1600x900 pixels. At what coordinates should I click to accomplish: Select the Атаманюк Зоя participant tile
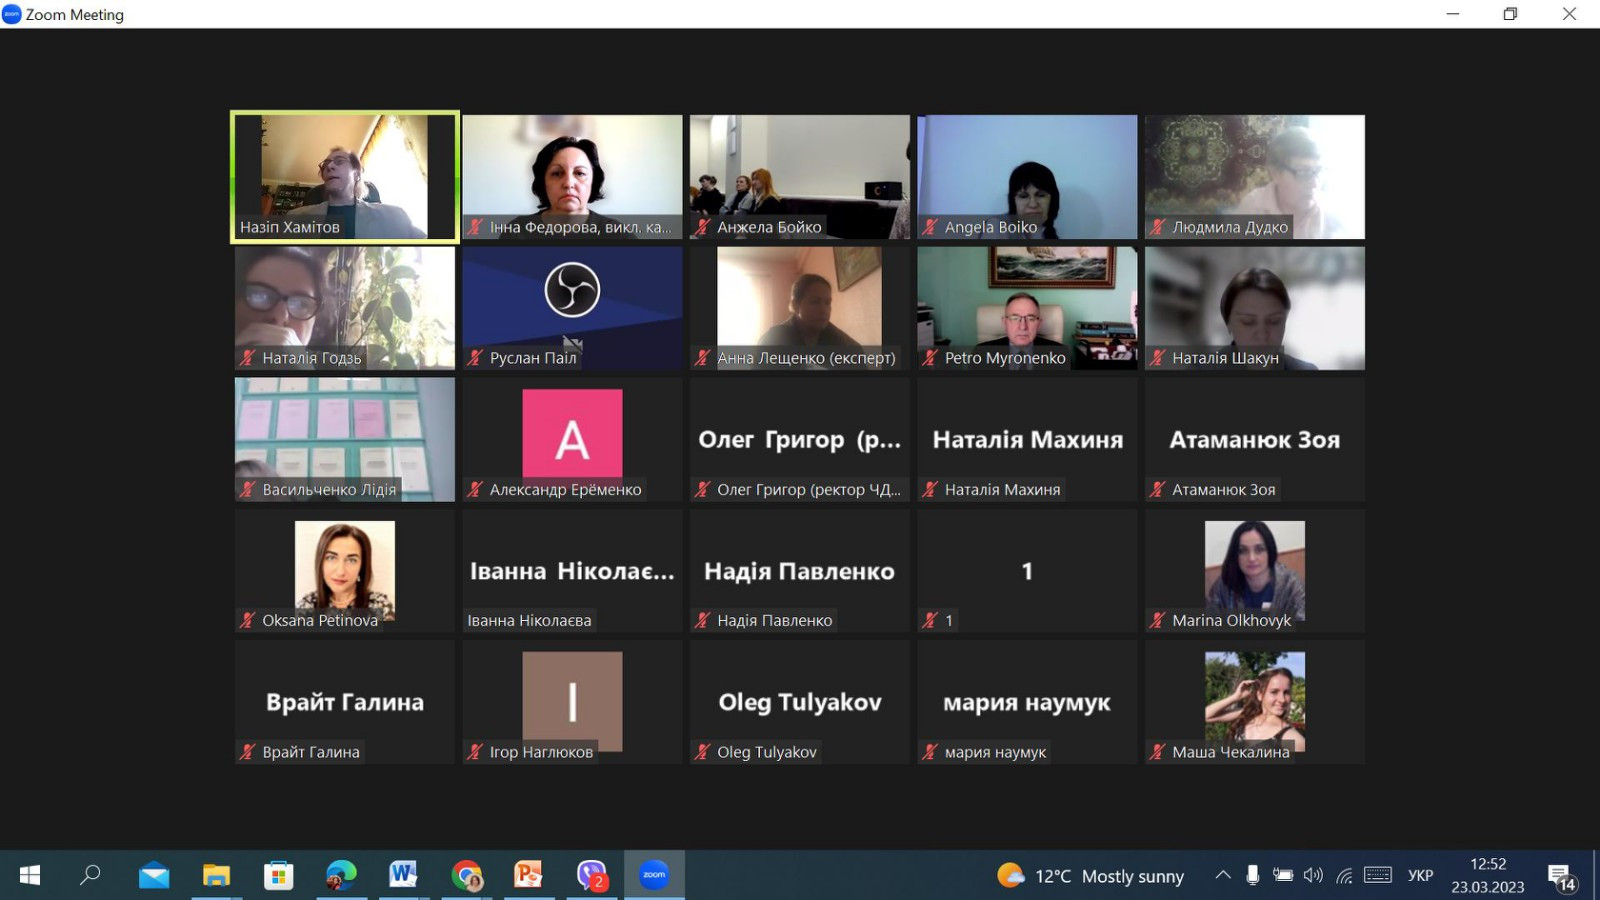point(1255,439)
